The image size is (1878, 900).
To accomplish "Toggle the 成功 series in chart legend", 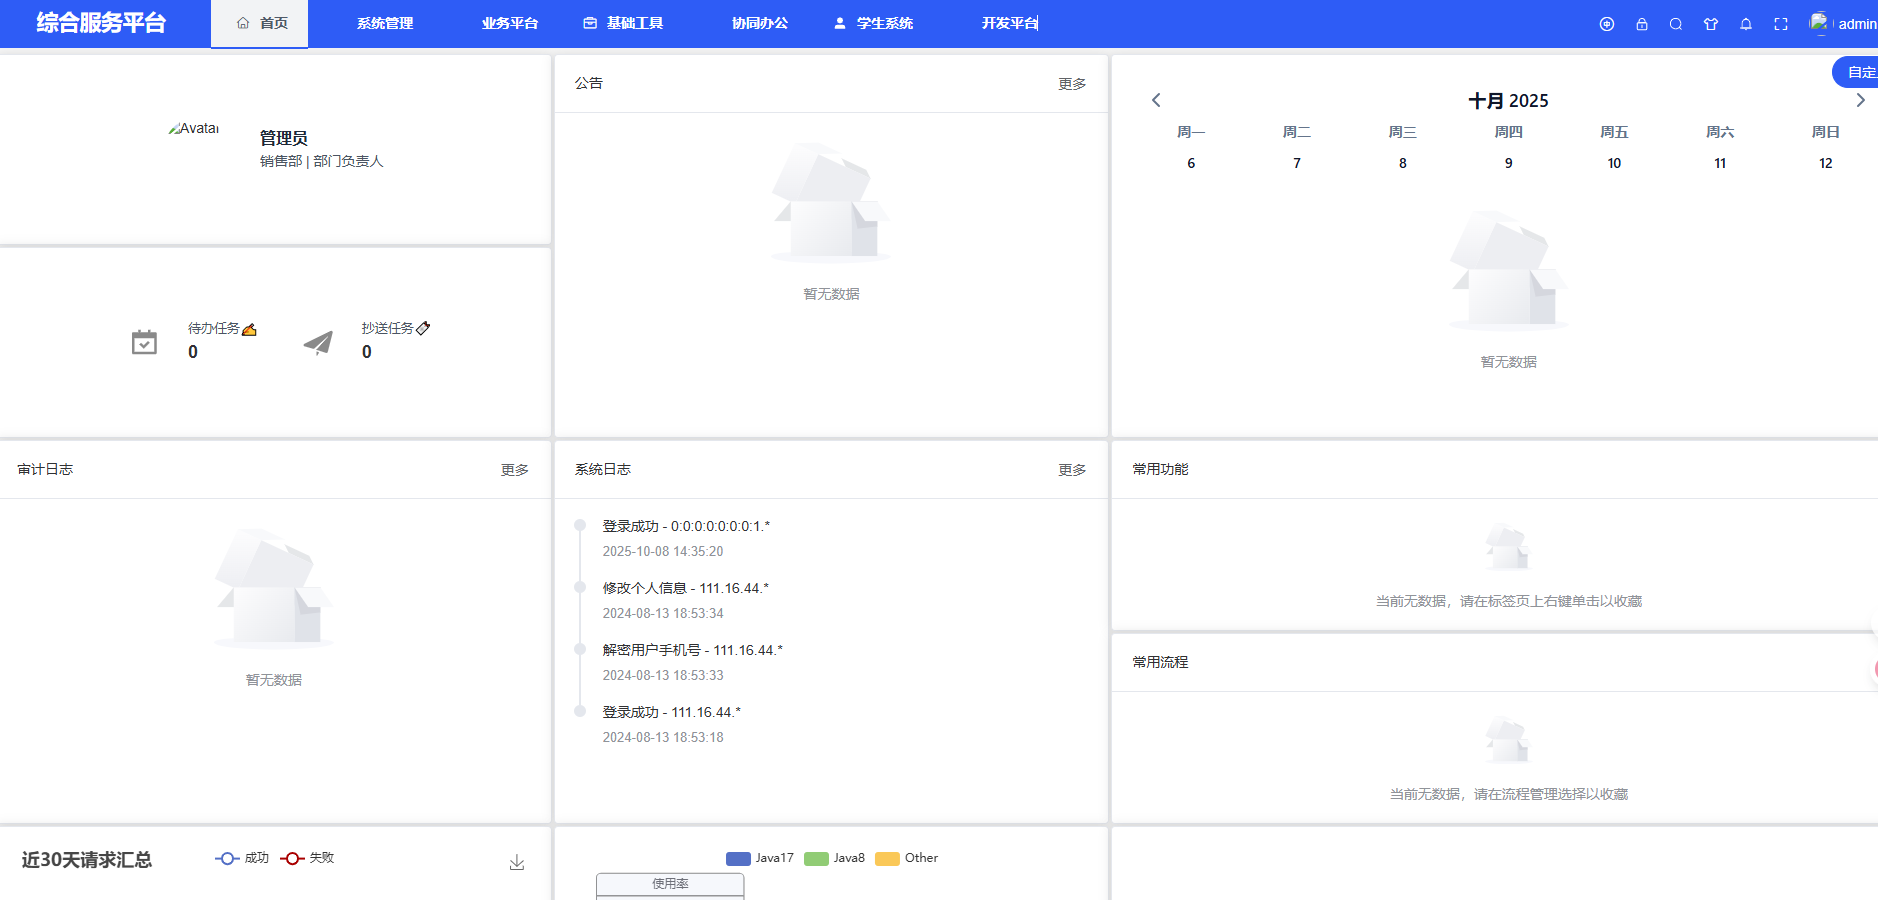I will point(242,858).
